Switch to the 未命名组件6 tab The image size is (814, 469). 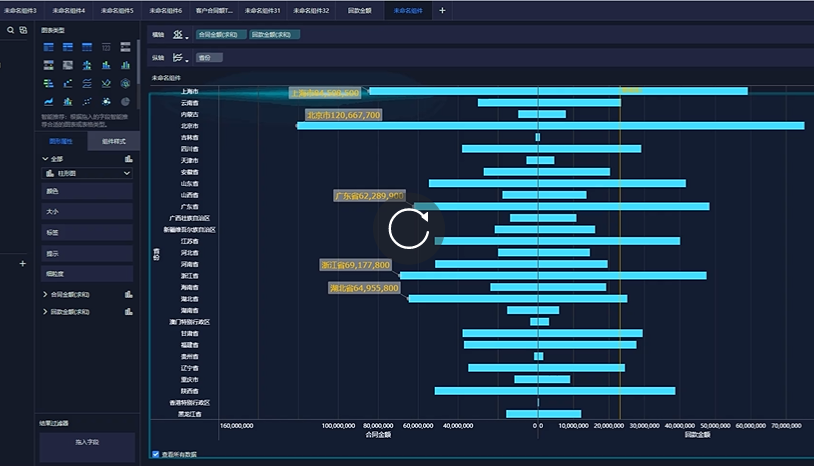tap(166, 10)
